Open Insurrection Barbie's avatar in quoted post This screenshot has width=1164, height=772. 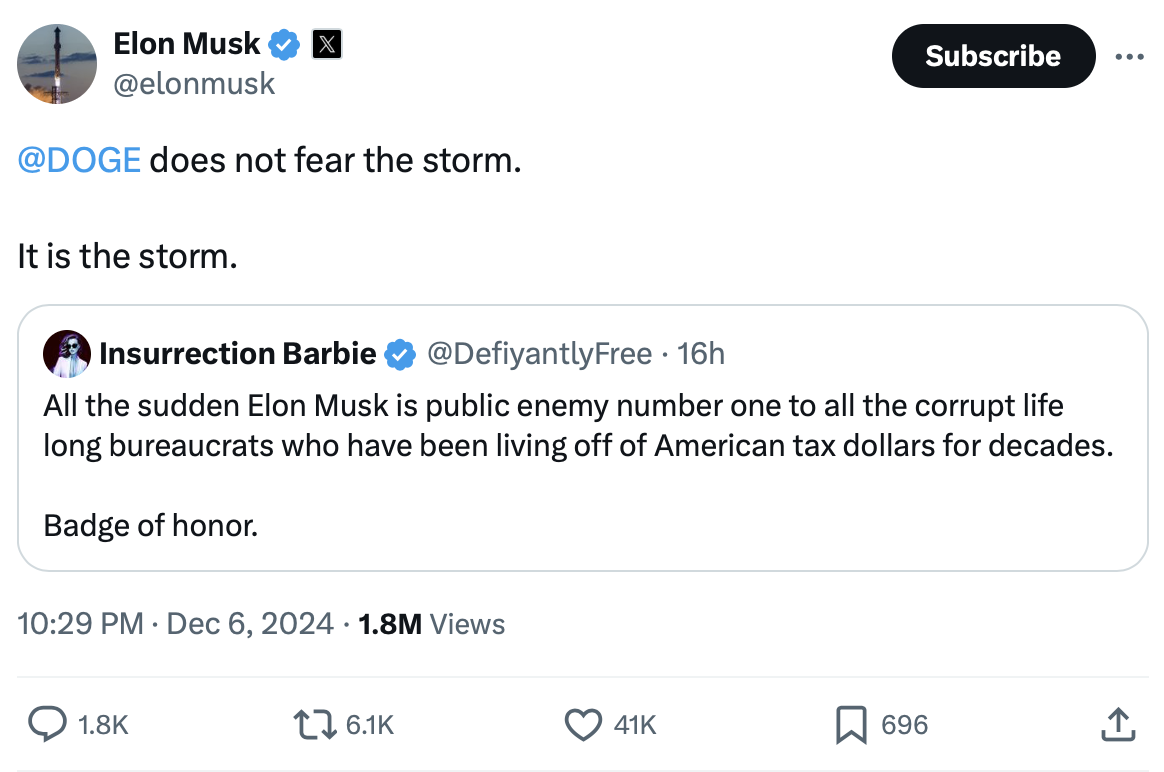(x=67, y=353)
